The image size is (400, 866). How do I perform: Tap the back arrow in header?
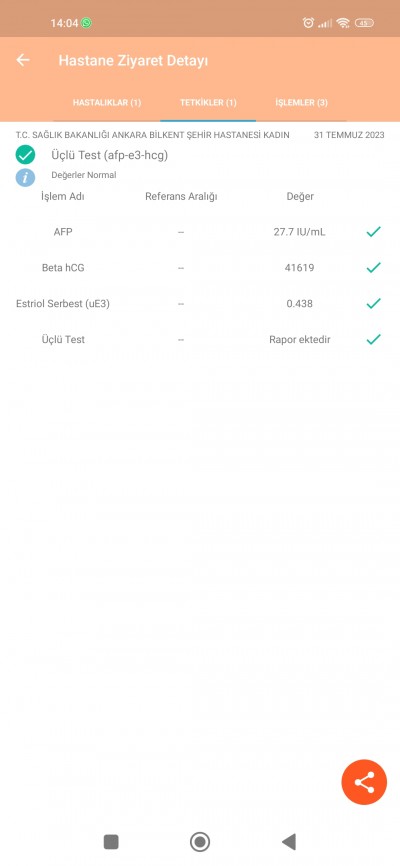[23, 60]
